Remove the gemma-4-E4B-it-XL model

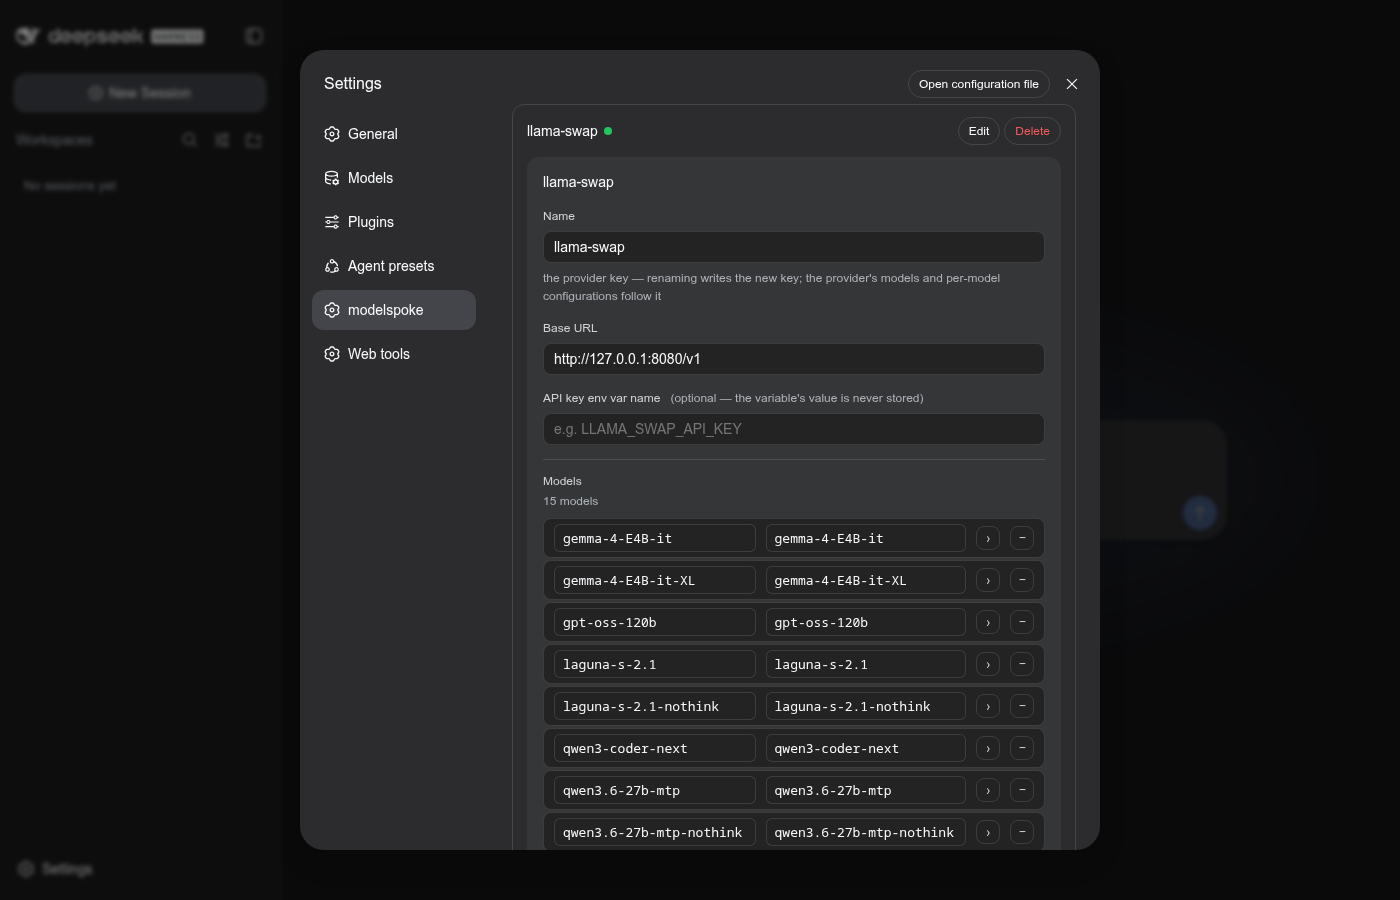pyautogui.click(x=1022, y=580)
